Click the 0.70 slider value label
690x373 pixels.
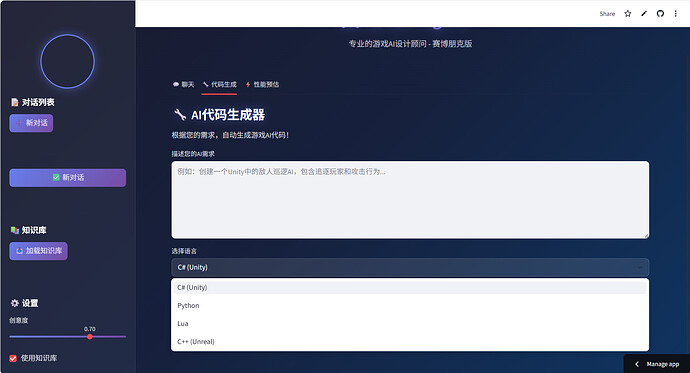click(x=90, y=329)
